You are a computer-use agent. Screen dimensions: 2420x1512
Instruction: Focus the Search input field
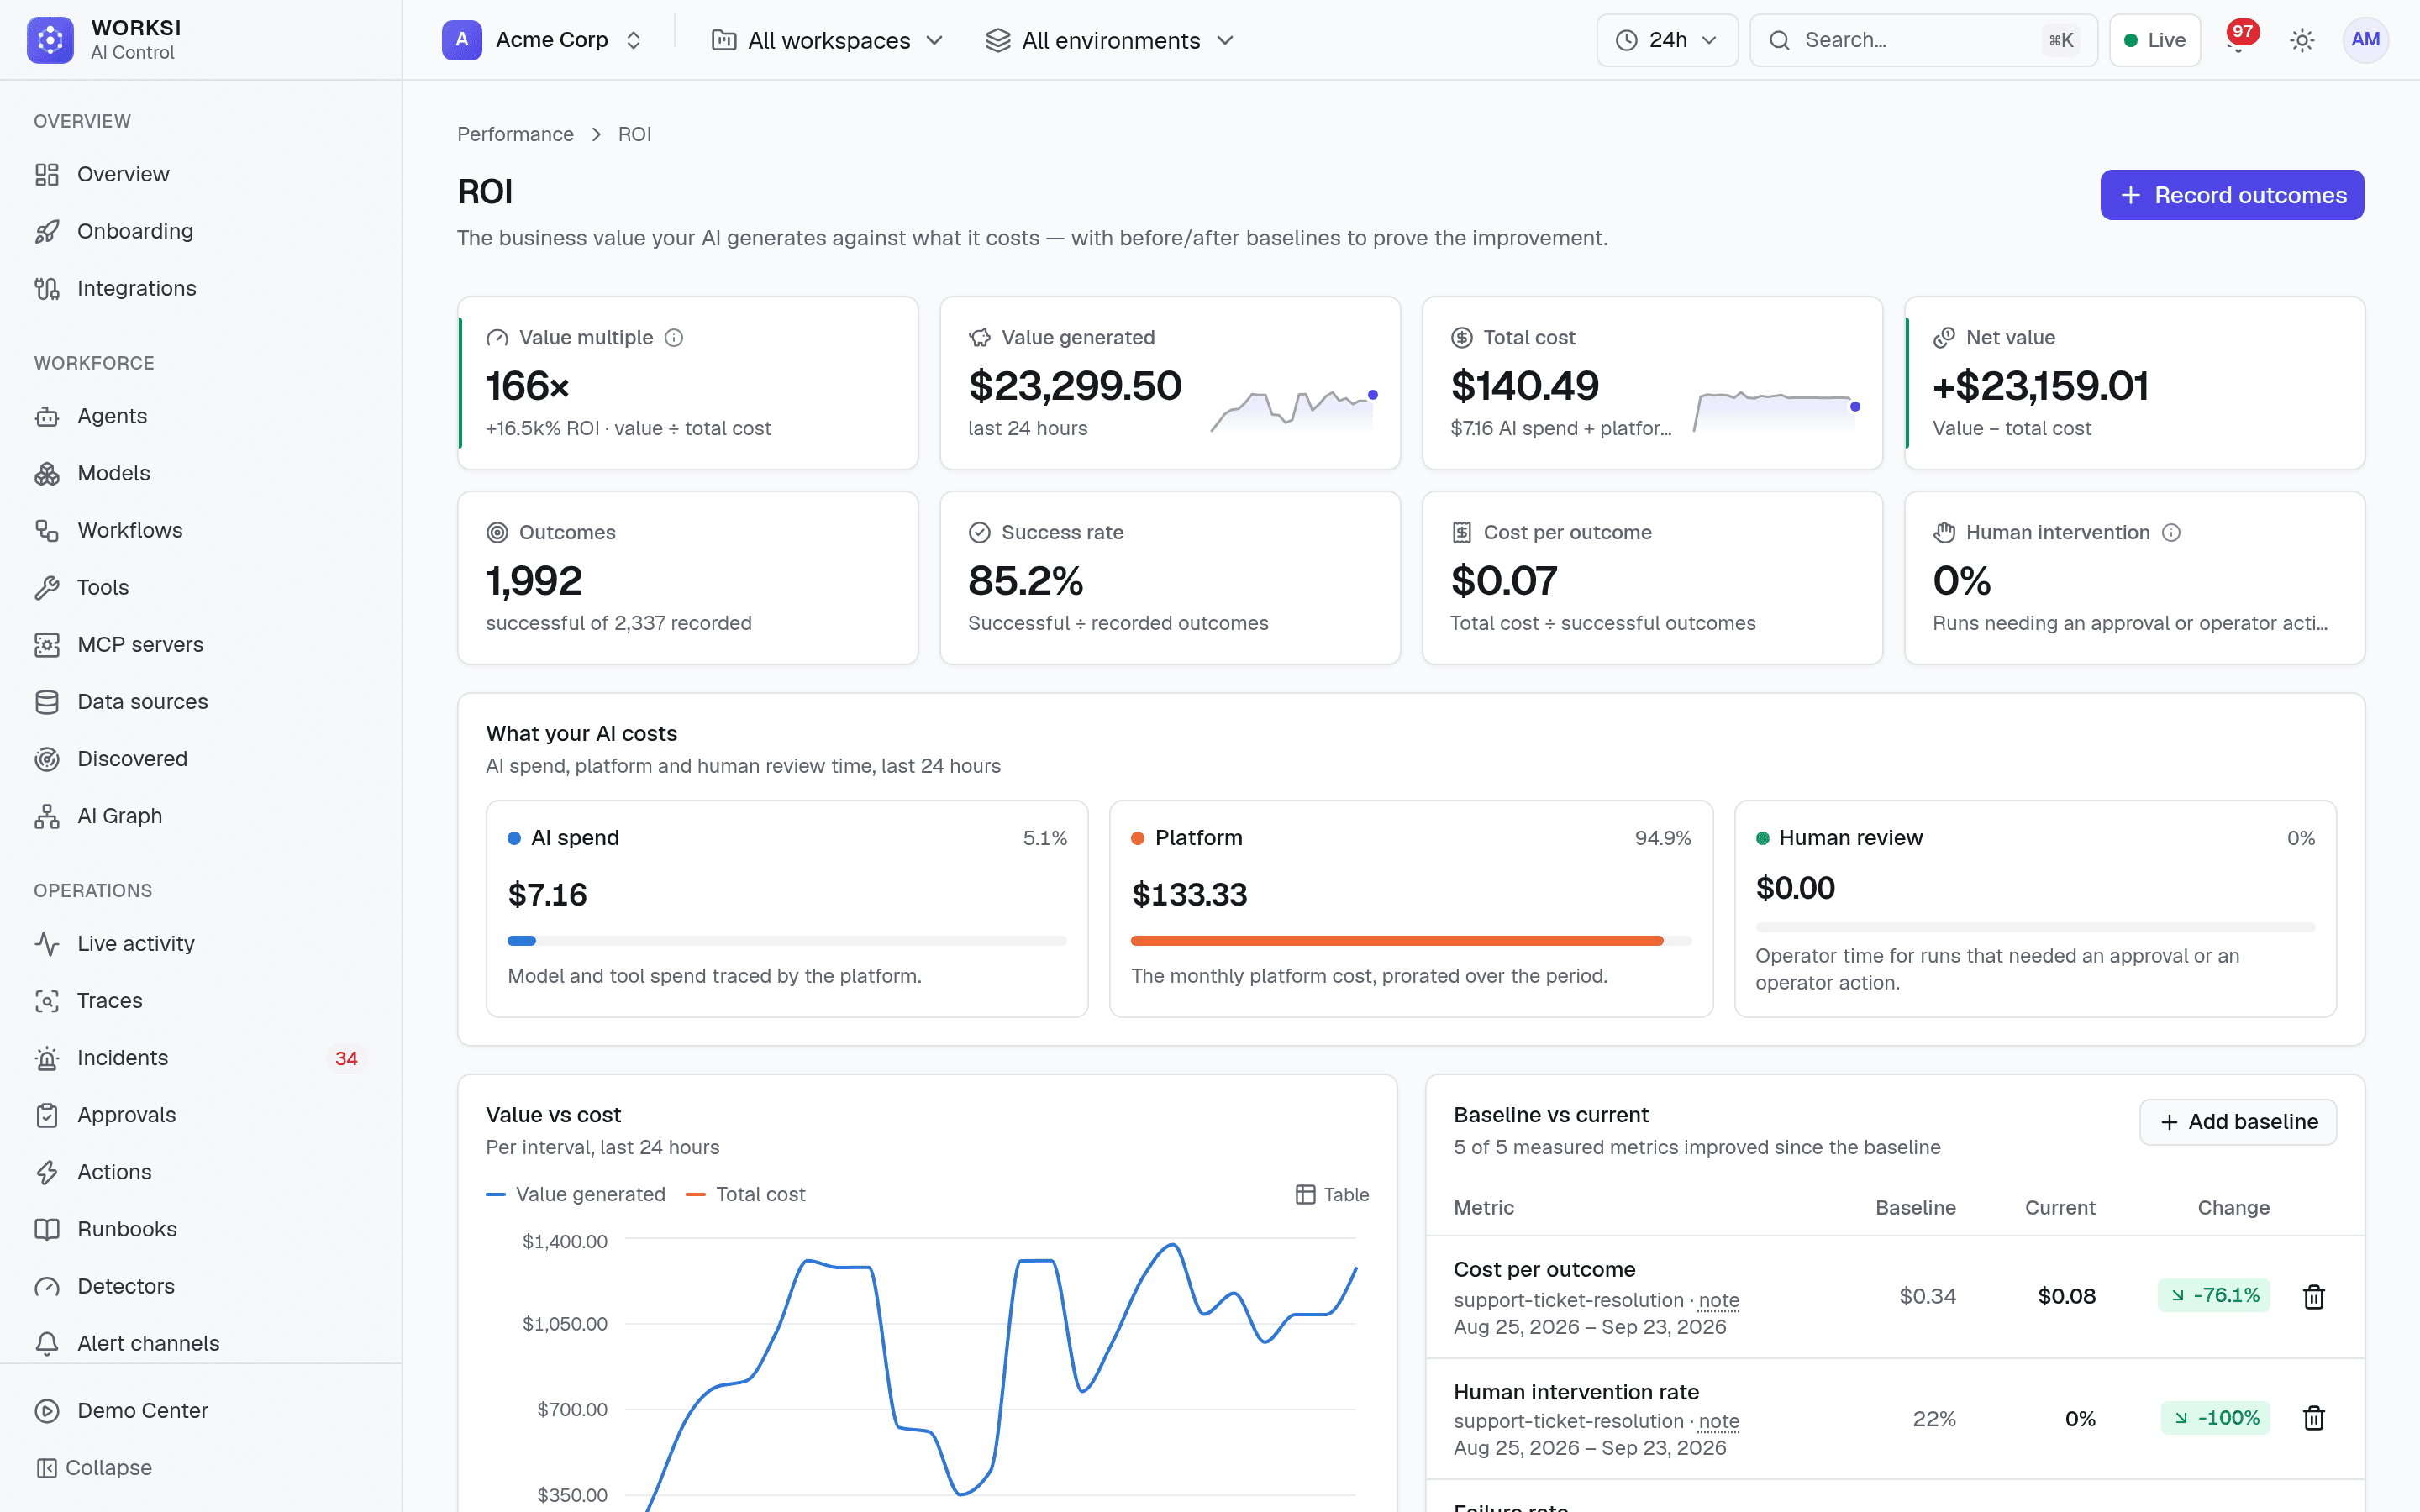[1923, 40]
